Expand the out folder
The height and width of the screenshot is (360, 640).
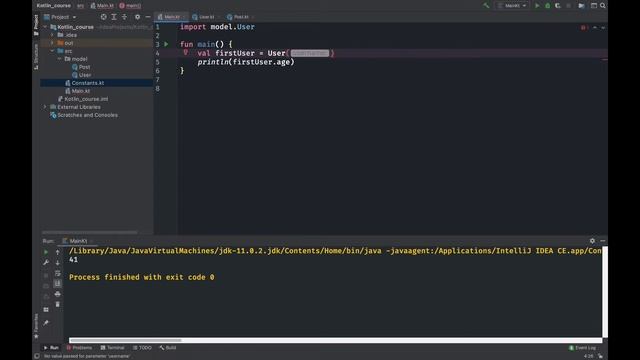pyautogui.click(x=52, y=43)
